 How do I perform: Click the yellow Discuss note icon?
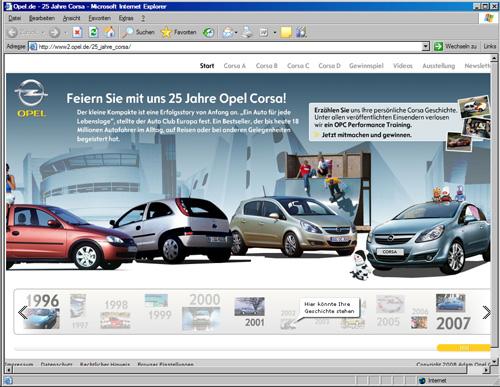(286, 32)
